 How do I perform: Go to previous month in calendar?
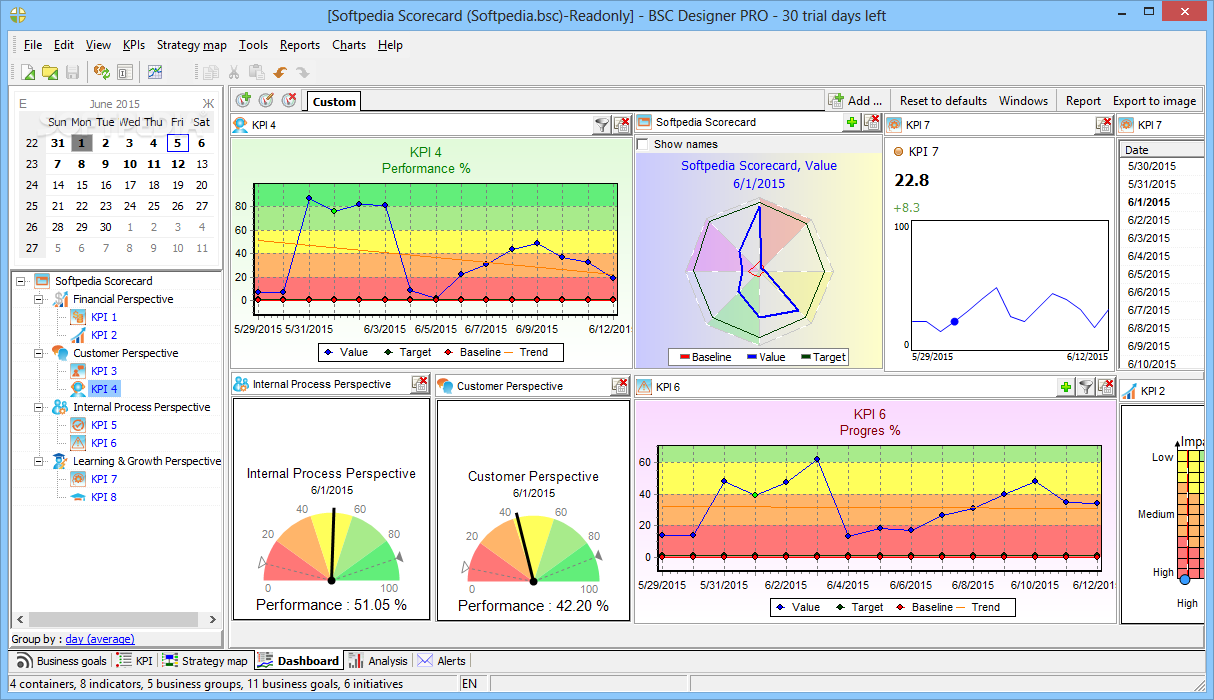click(23, 103)
